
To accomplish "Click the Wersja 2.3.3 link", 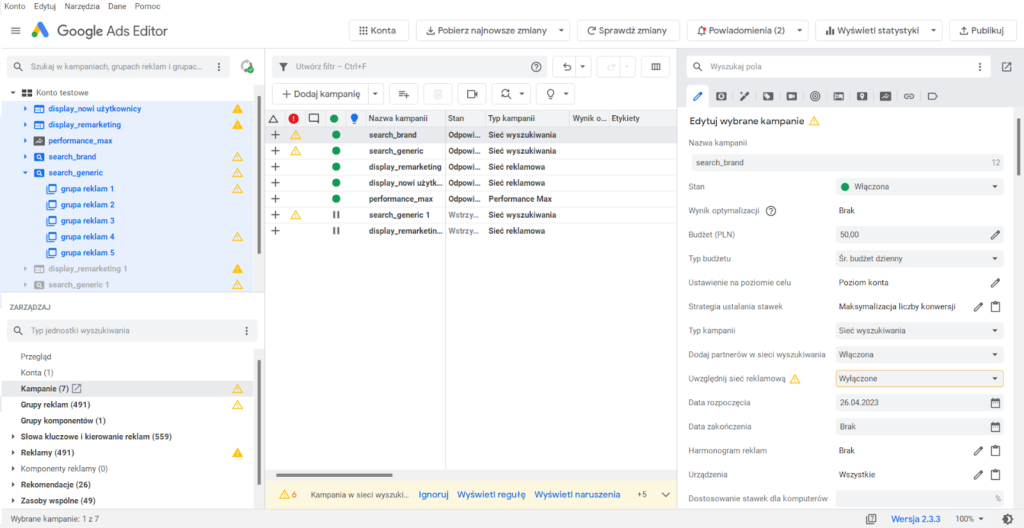I will pos(918,519).
